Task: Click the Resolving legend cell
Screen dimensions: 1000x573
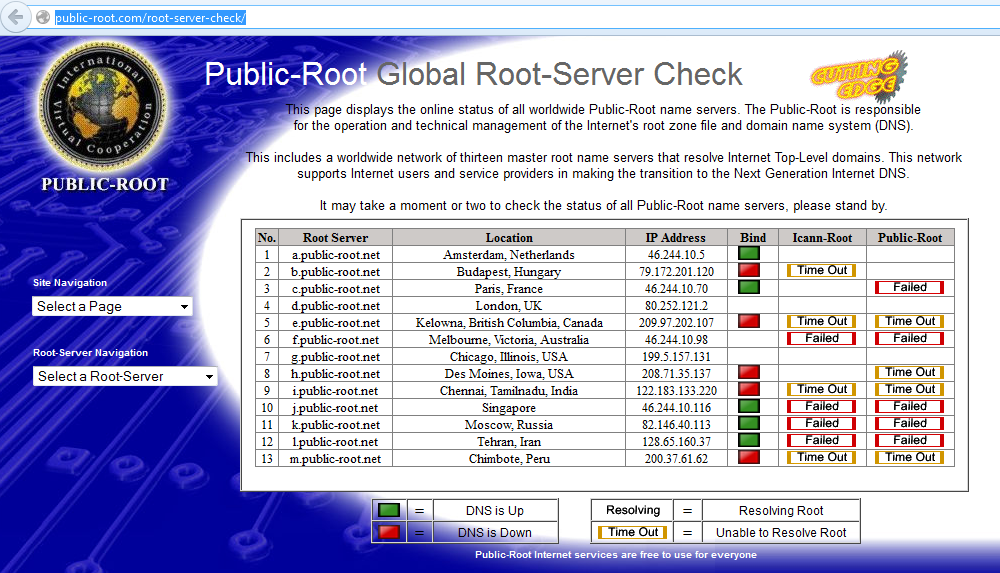Action: pyautogui.click(x=633, y=510)
